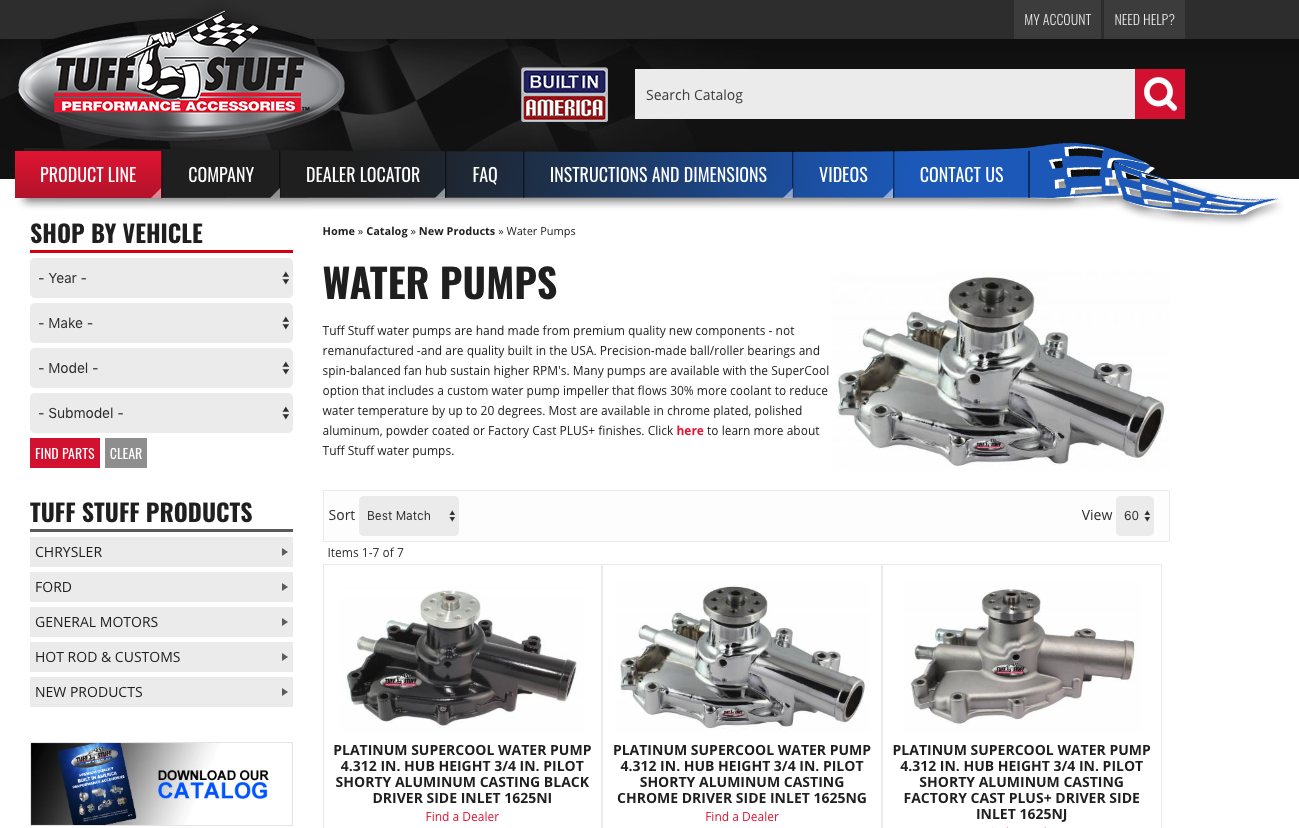Follow the red 'here' link
This screenshot has width=1299, height=828.
(690, 431)
